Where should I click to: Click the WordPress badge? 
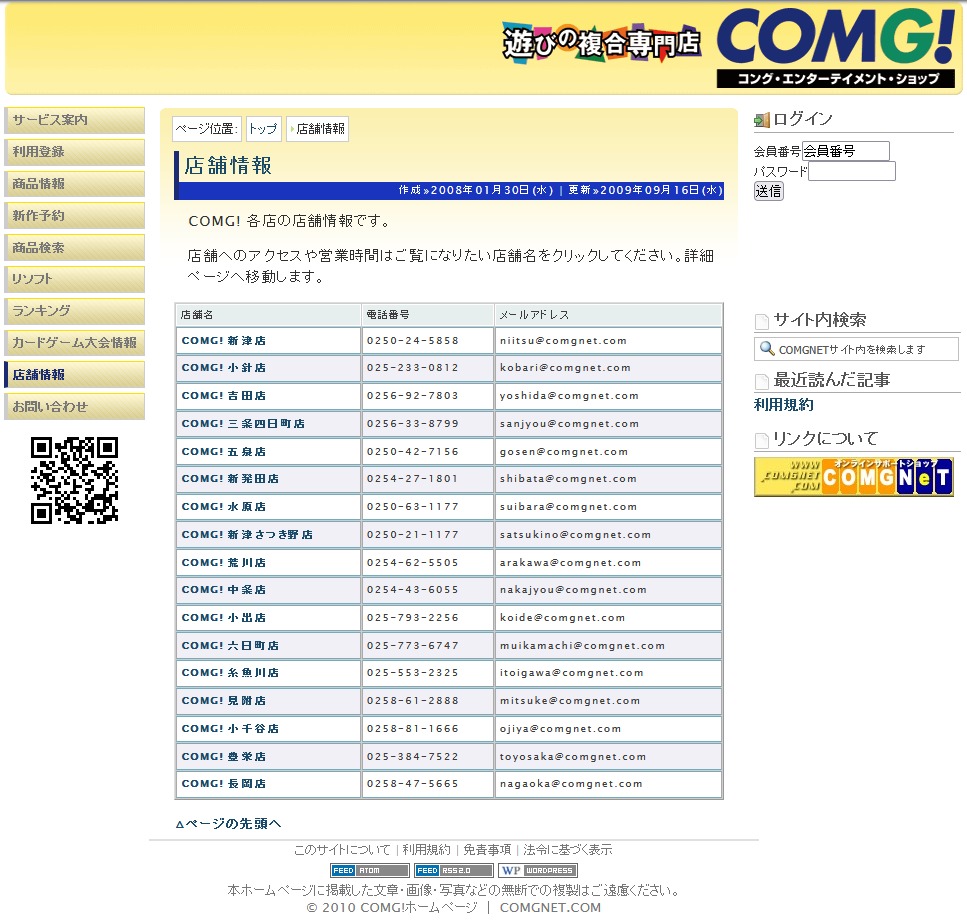coord(538,870)
